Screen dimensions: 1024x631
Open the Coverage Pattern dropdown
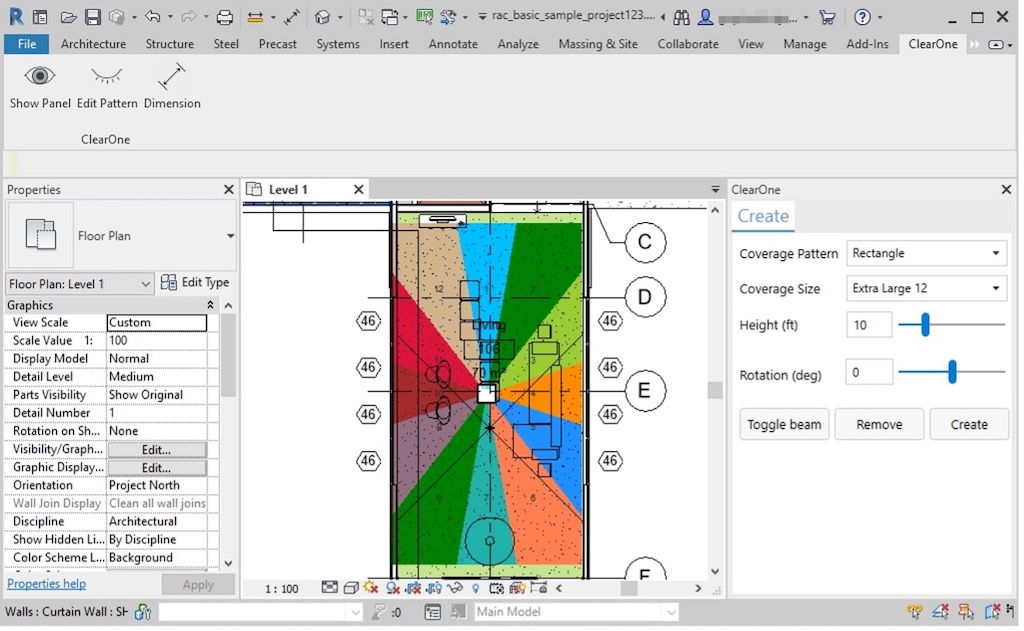926,254
